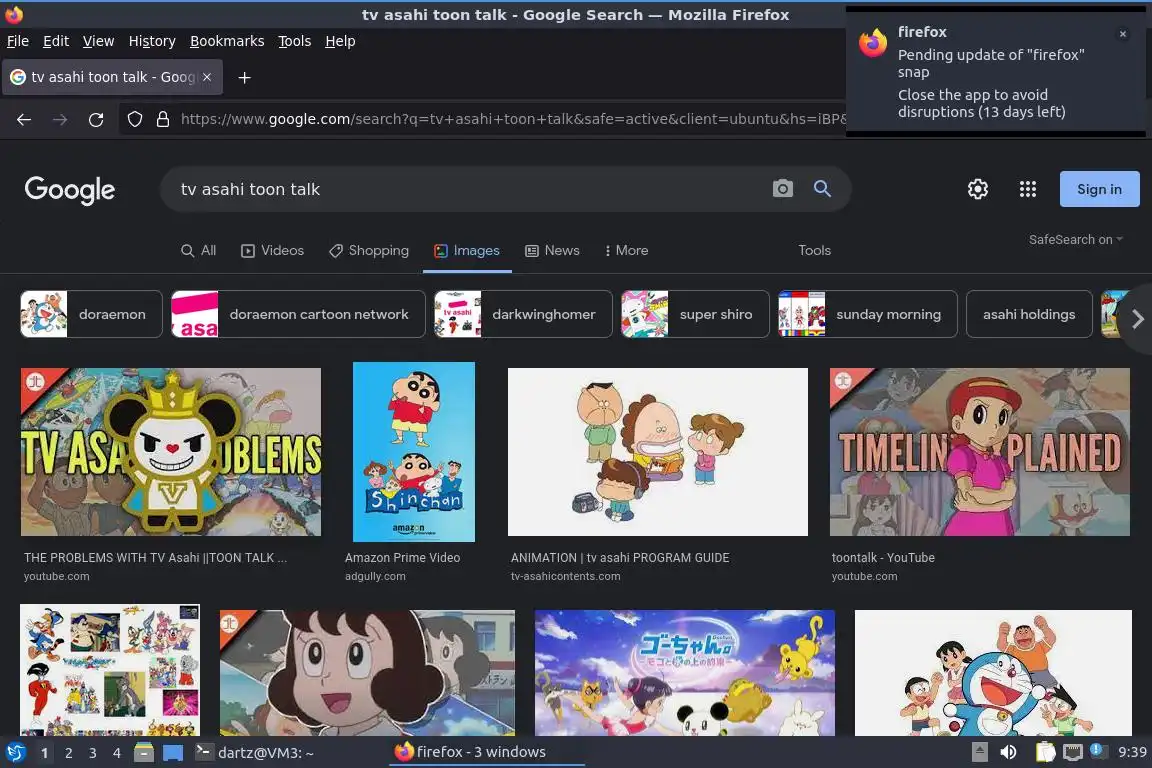The width and height of the screenshot is (1152, 768).
Task: Click the adgully.com source link
Action: (x=375, y=576)
